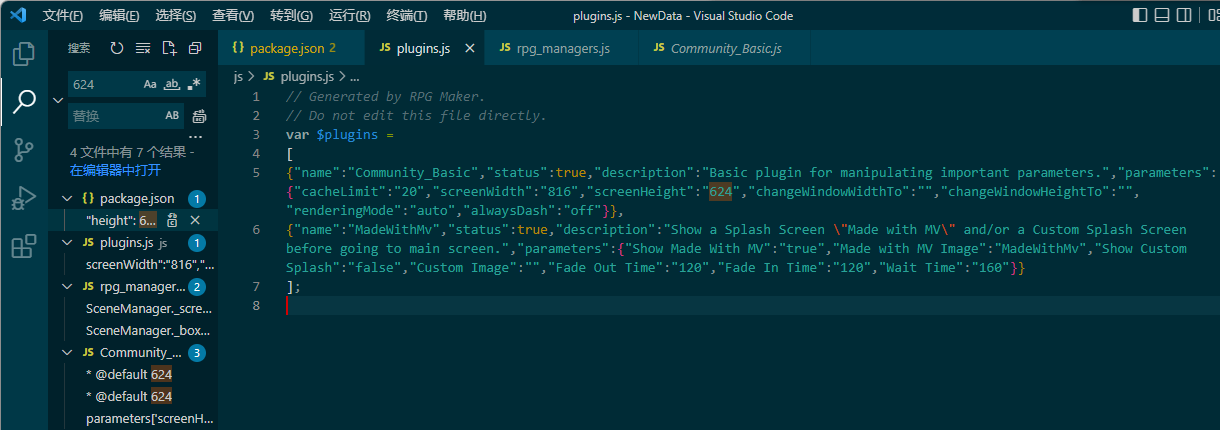Open the Run and Debug view
The height and width of the screenshot is (430, 1220).
pos(24,198)
